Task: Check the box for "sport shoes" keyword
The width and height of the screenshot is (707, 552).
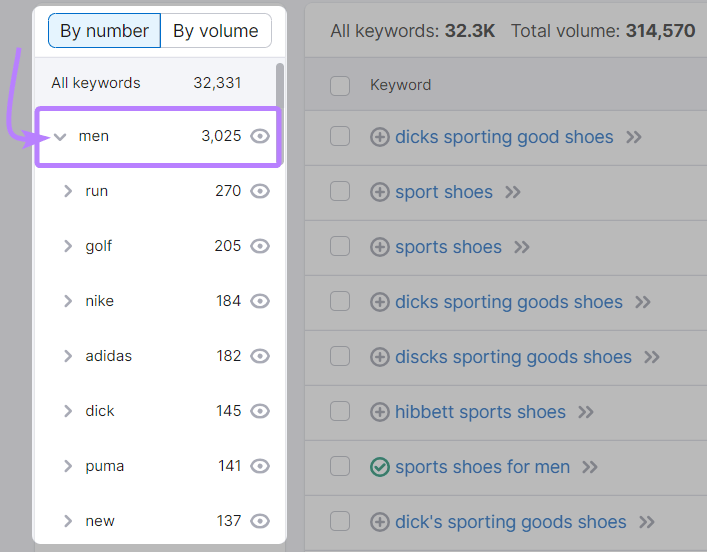Action: pyautogui.click(x=340, y=191)
